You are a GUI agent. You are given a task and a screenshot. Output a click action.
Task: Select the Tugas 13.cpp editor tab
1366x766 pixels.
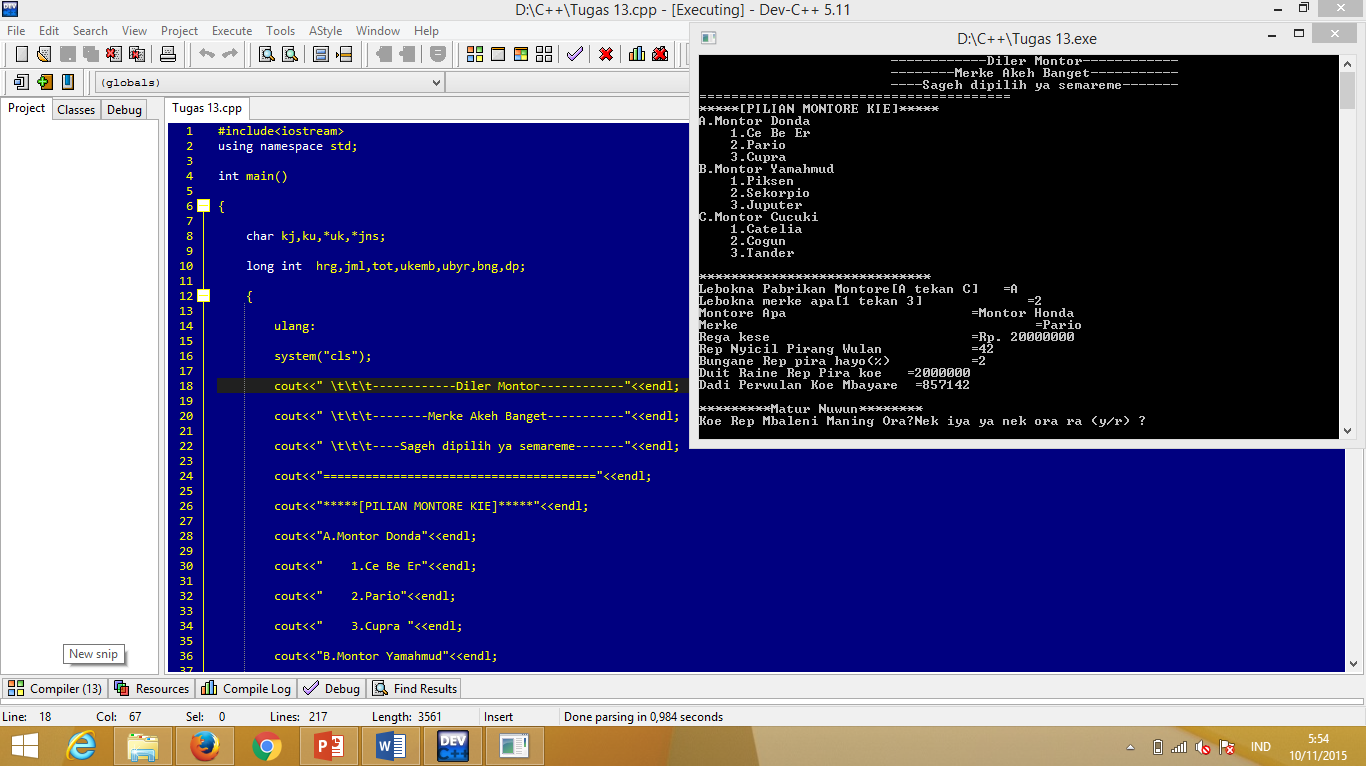[x=207, y=109]
